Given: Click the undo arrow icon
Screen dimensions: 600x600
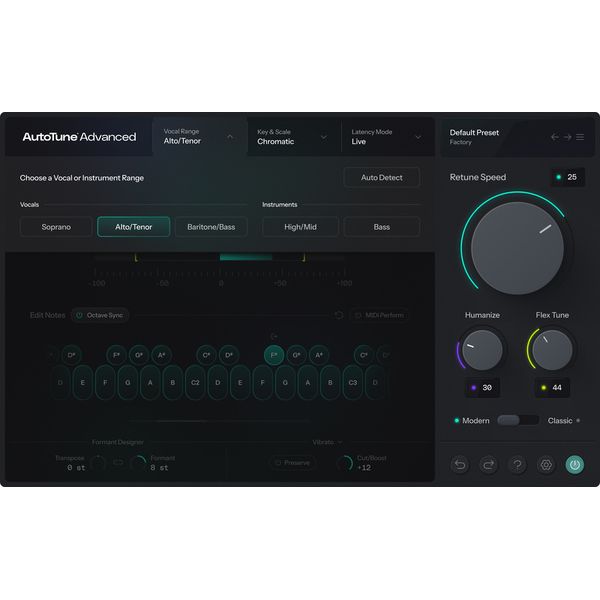Looking at the screenshot, I should click(x=460, y=465).
